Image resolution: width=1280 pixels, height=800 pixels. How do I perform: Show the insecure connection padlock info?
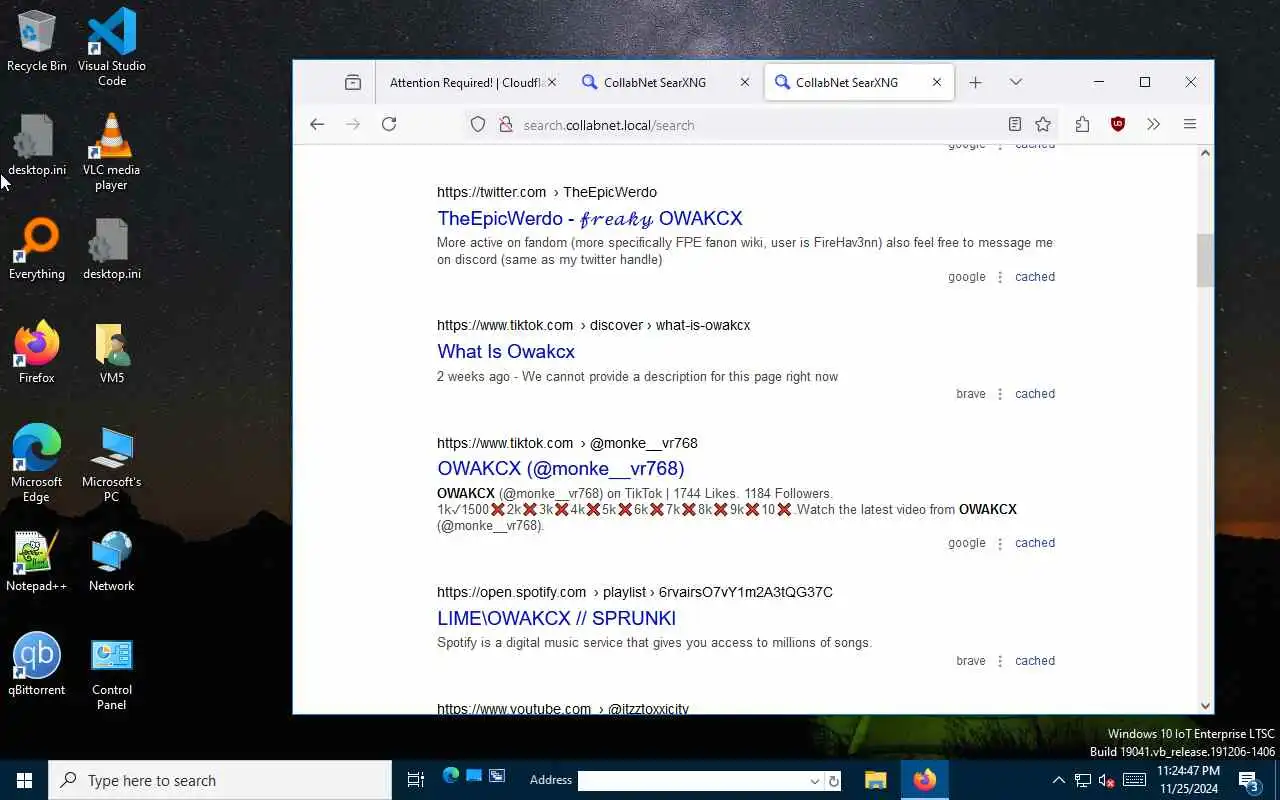(x=505, y=124)
